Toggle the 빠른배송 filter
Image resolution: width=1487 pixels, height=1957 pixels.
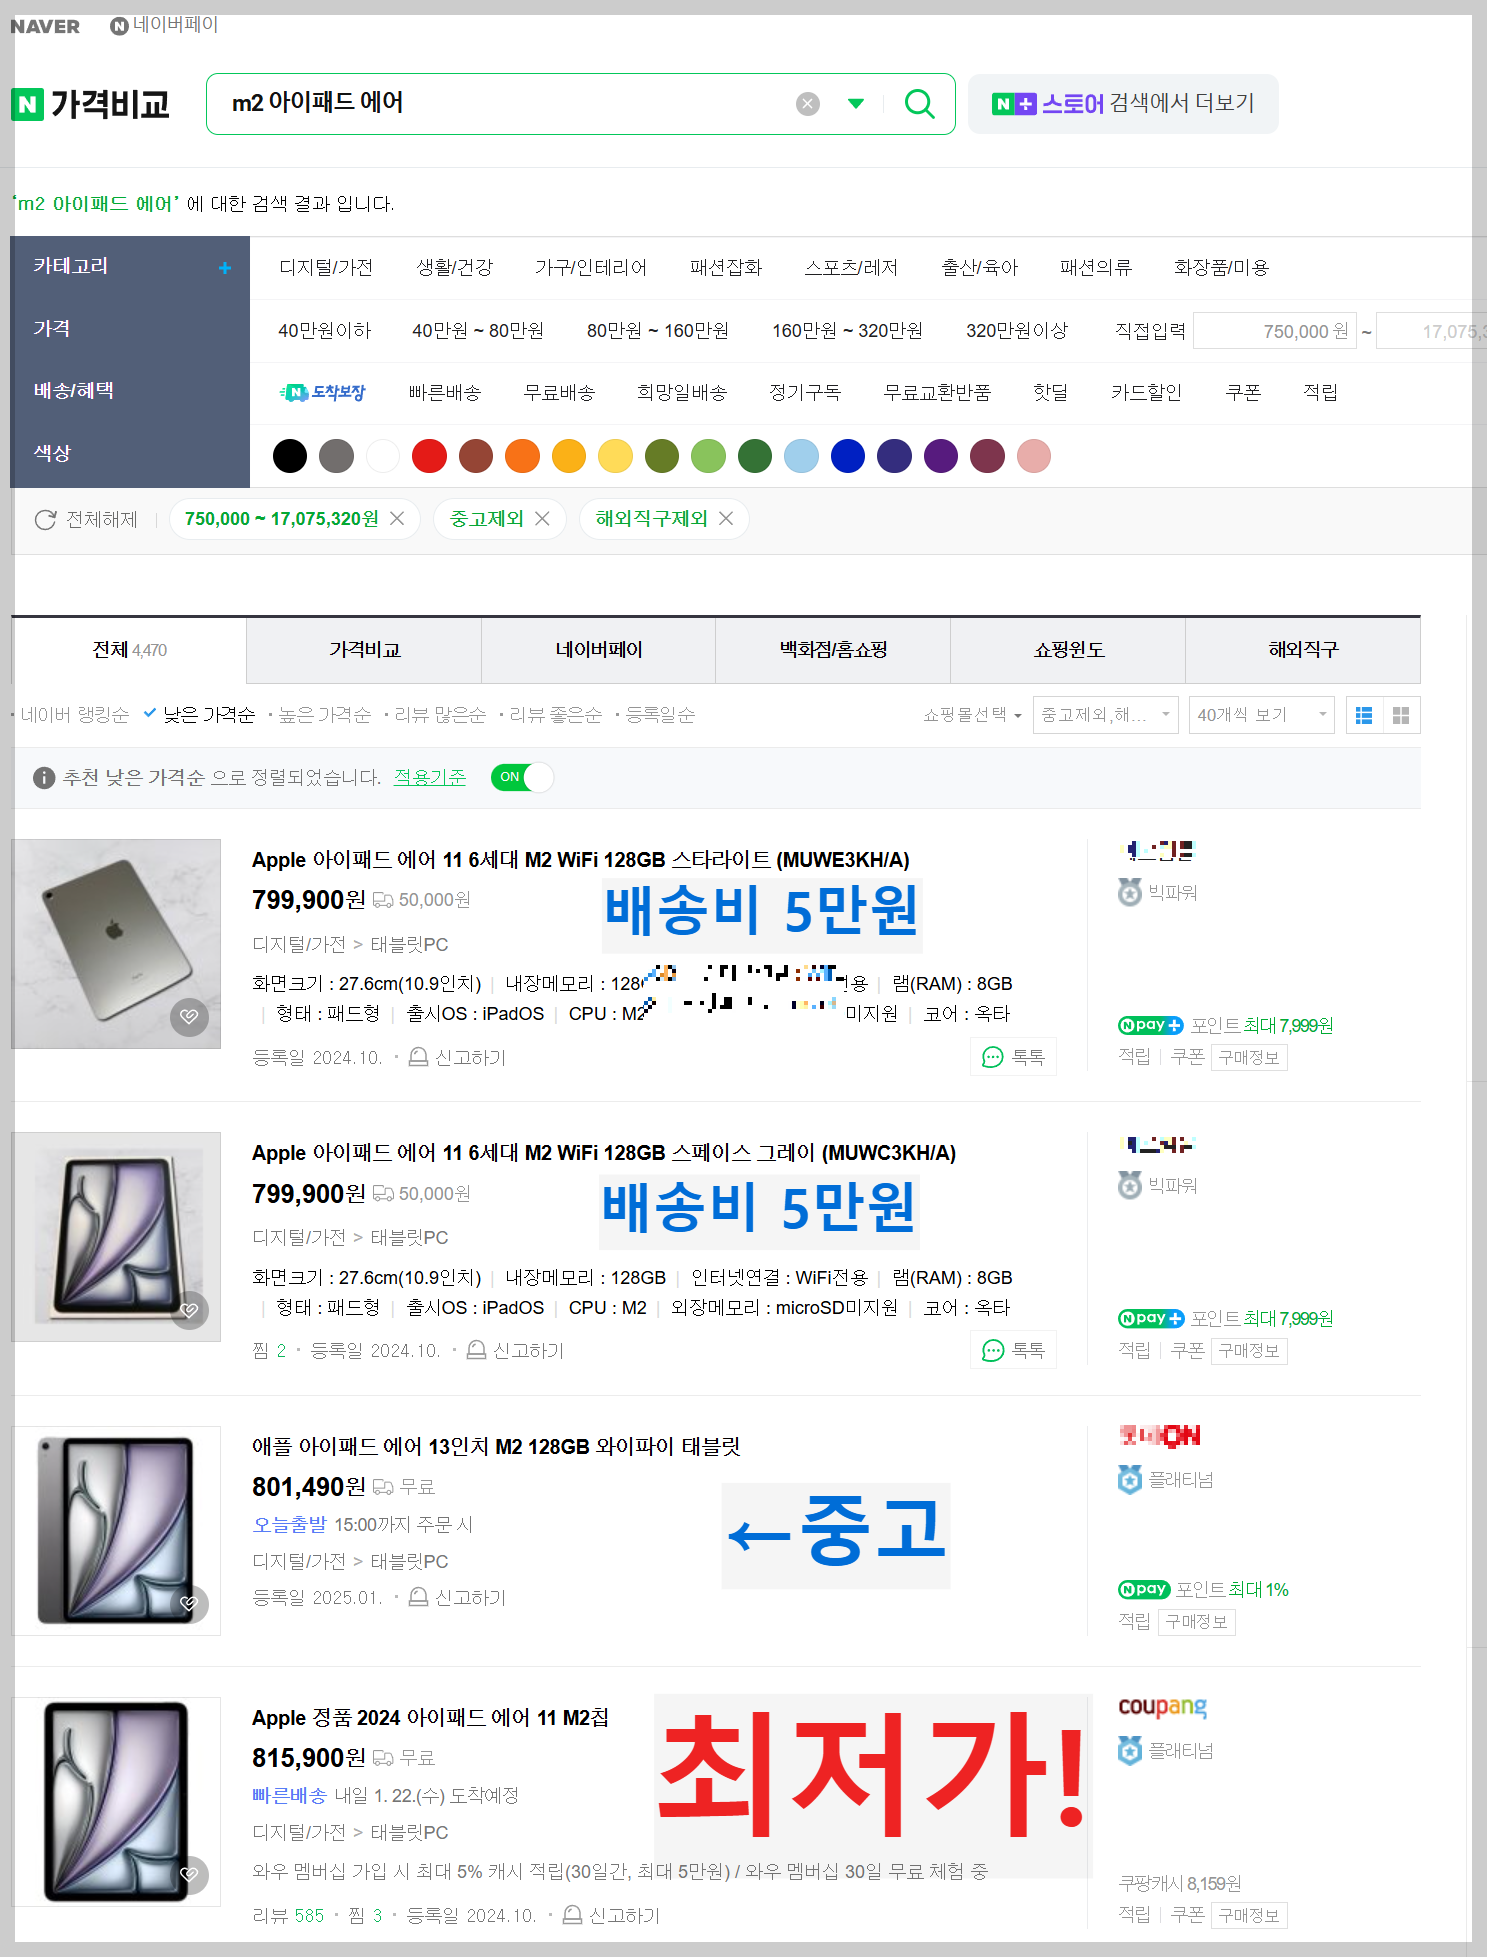tap(445, 392)
